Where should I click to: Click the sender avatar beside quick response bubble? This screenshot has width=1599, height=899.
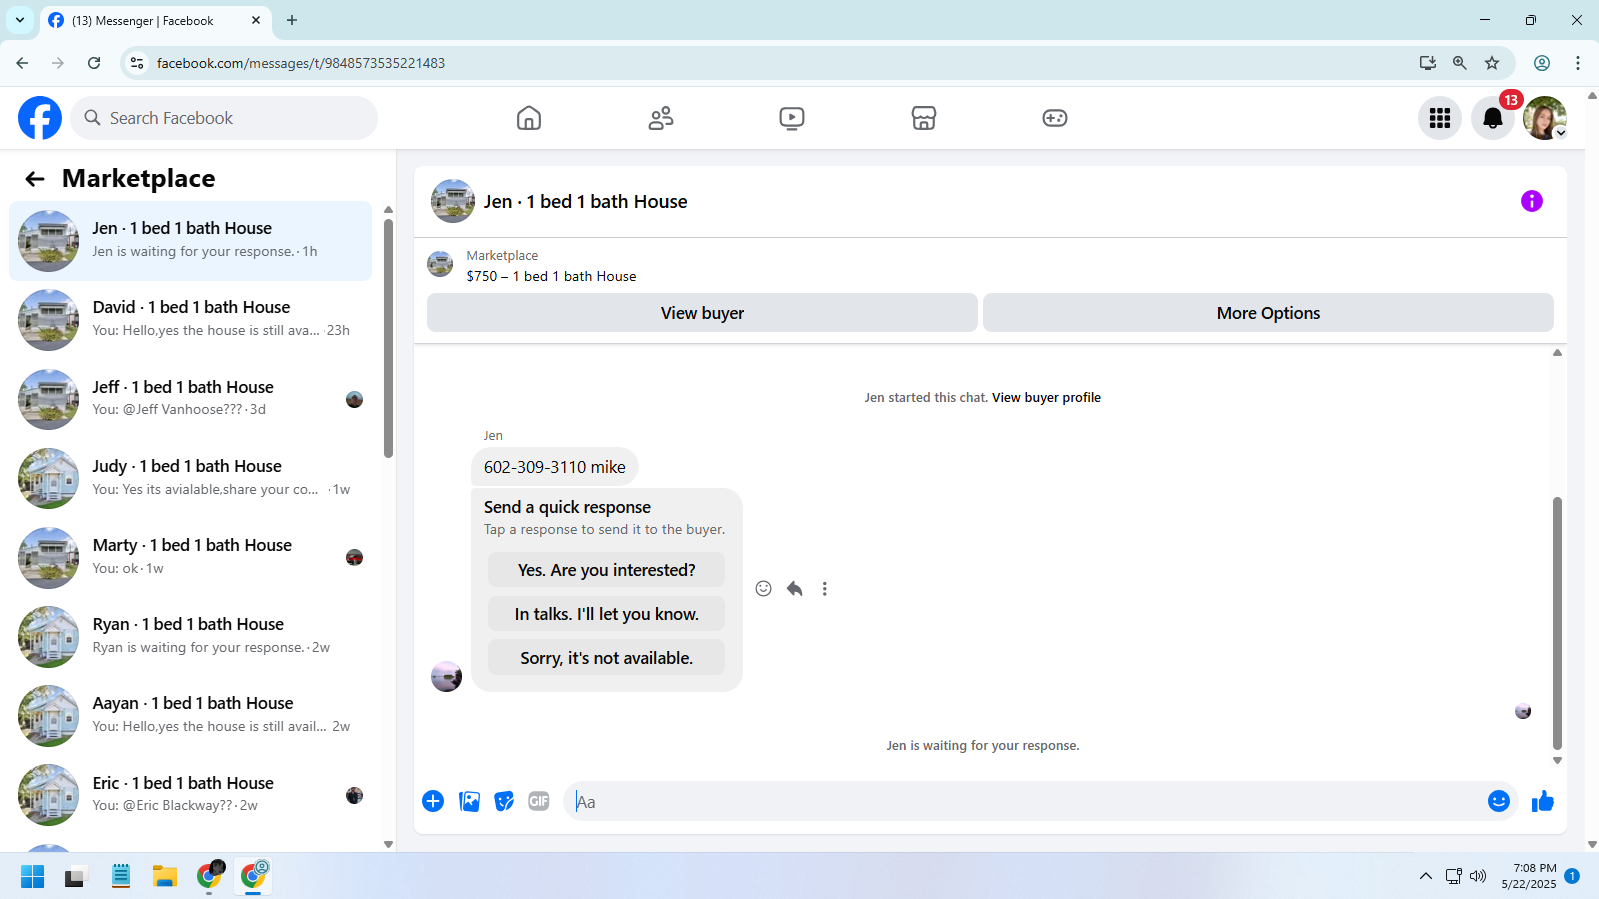[x=446, y=677]
